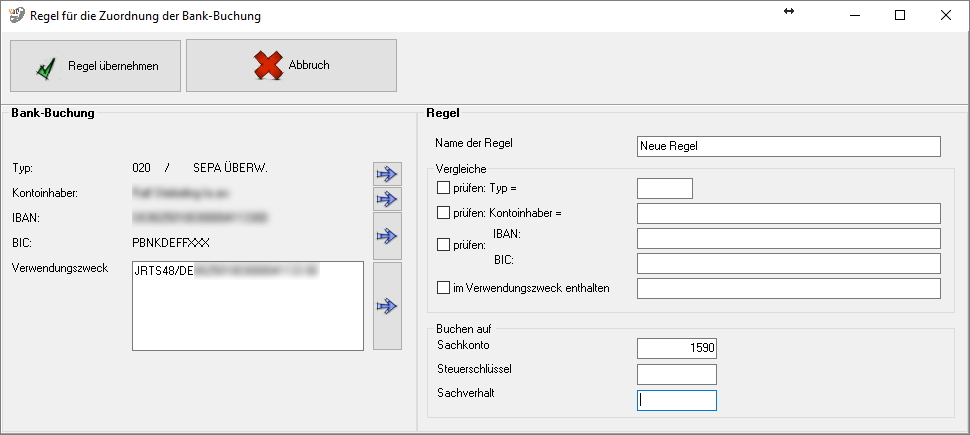Enable the 'prüfen: Typ =' checkbox
Image resolution: width=970 pixels, height=435 pixels.
coord(444,187)
